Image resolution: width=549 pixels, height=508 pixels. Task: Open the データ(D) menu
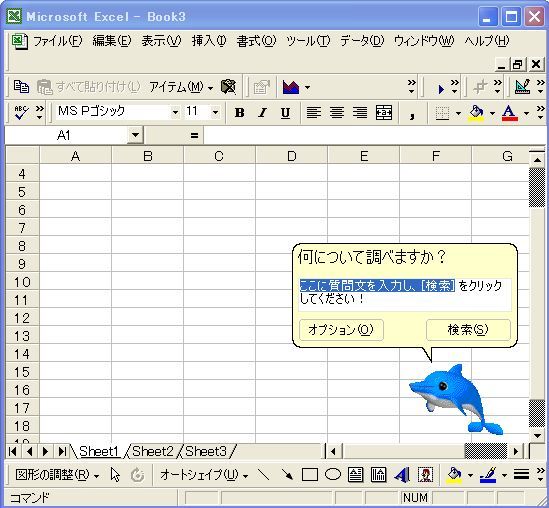[x=362, y=41]
